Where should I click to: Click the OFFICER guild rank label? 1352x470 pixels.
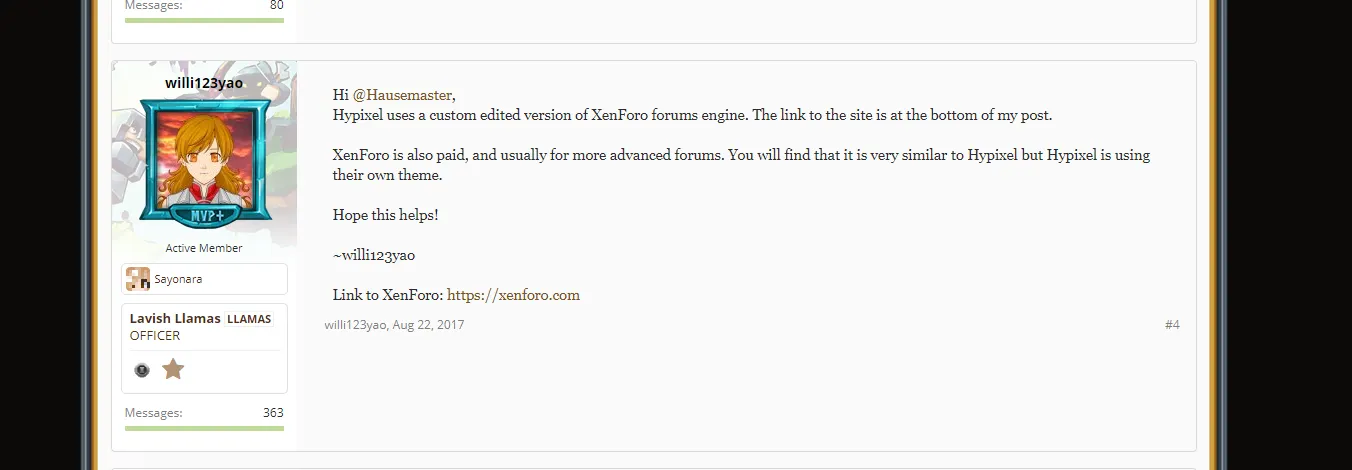(x=155, y=336)
